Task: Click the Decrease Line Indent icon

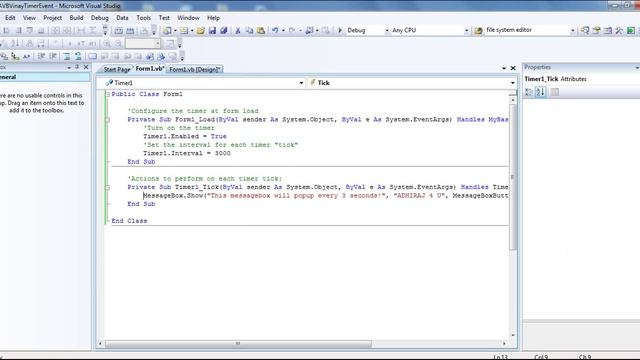Action: click(41, 56)
